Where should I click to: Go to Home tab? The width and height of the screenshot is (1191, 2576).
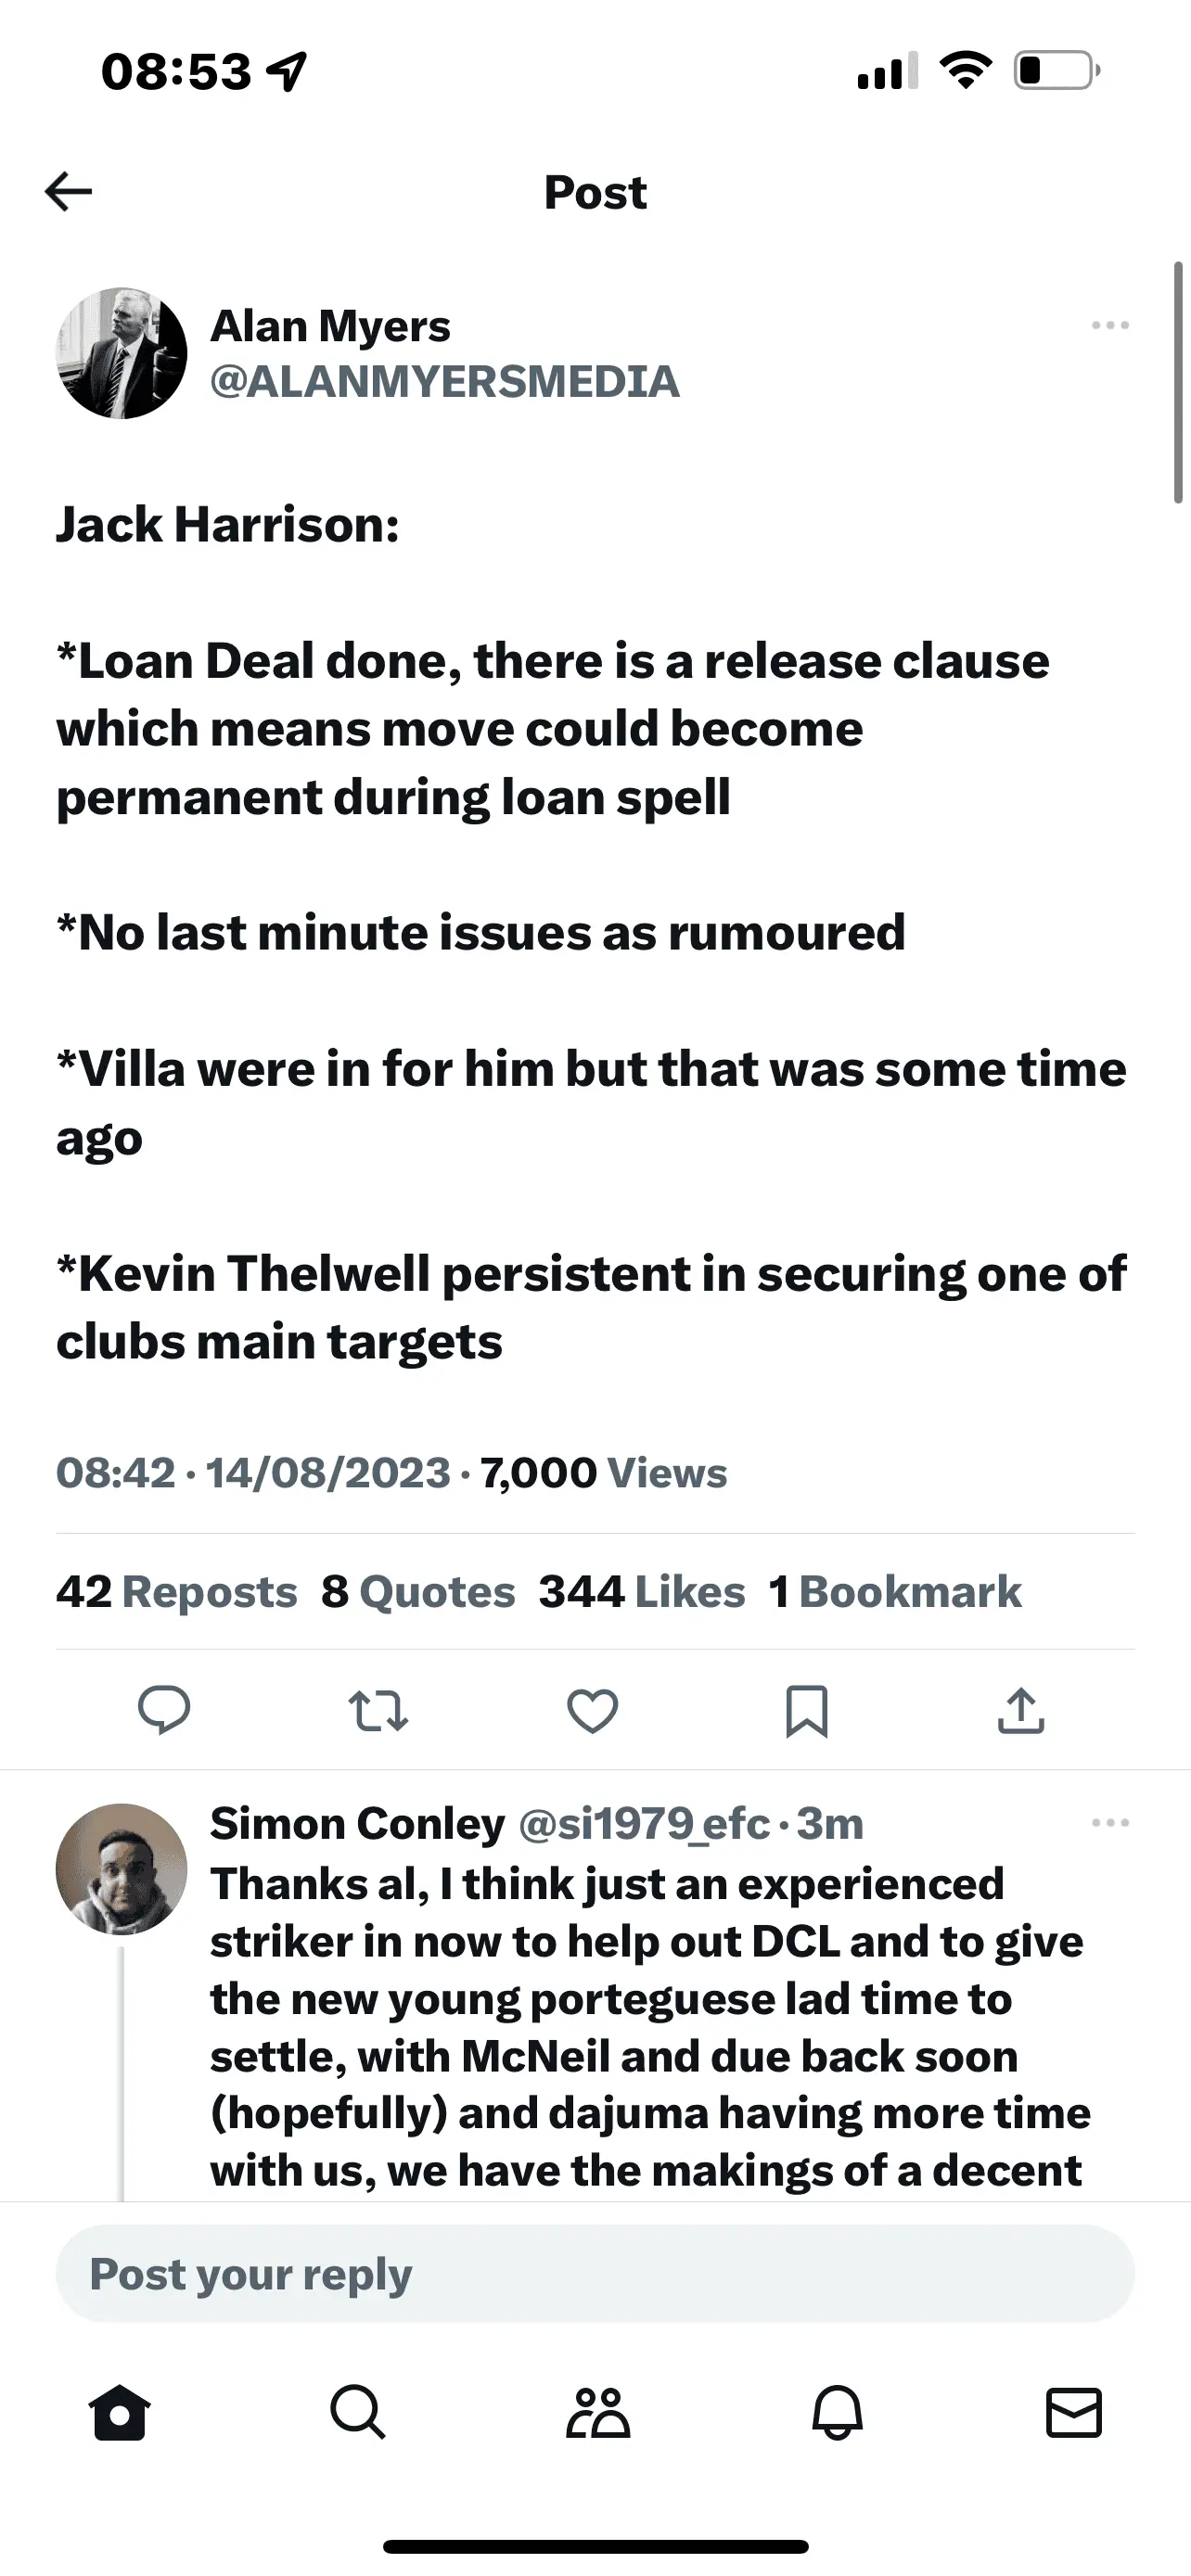(x=120, y=2413)
